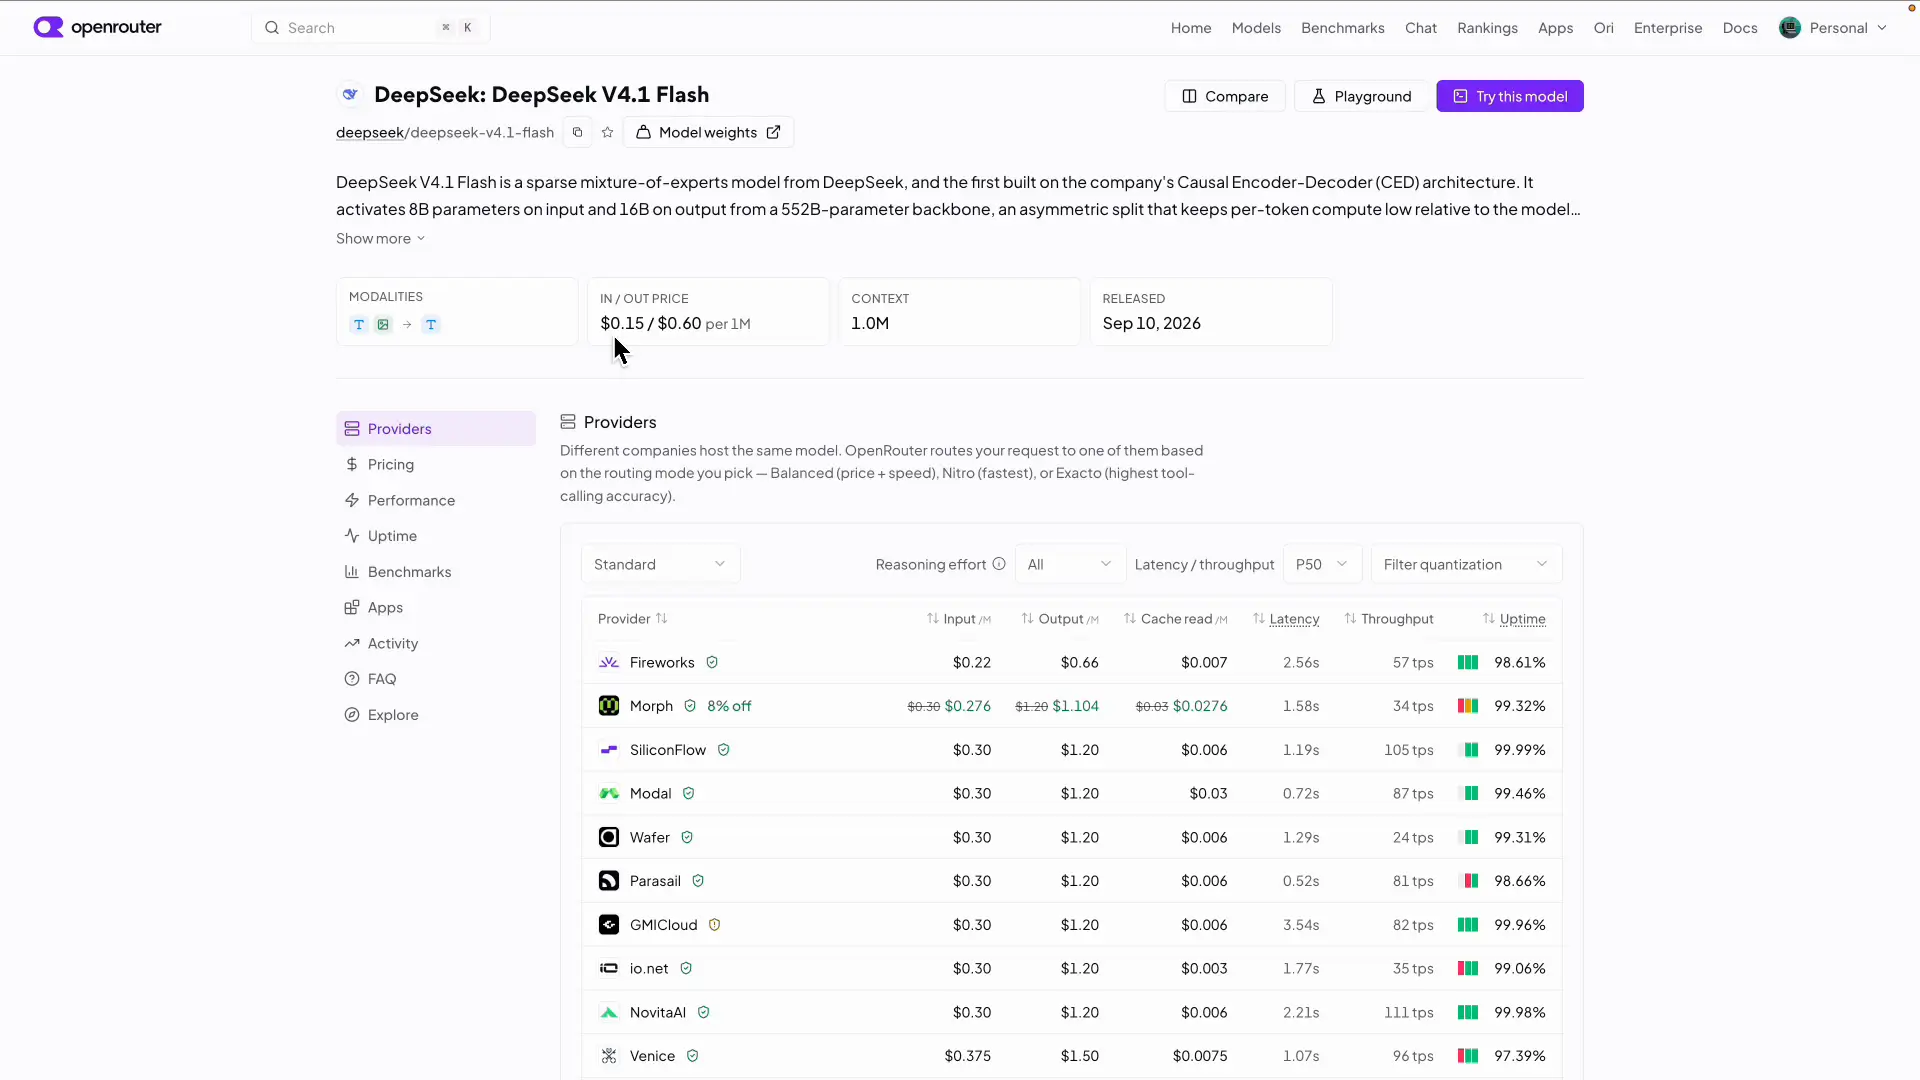Sort the table by Cache read price
Viewport: 1920px width, 1080px height.
click(x=1176, y=619)
